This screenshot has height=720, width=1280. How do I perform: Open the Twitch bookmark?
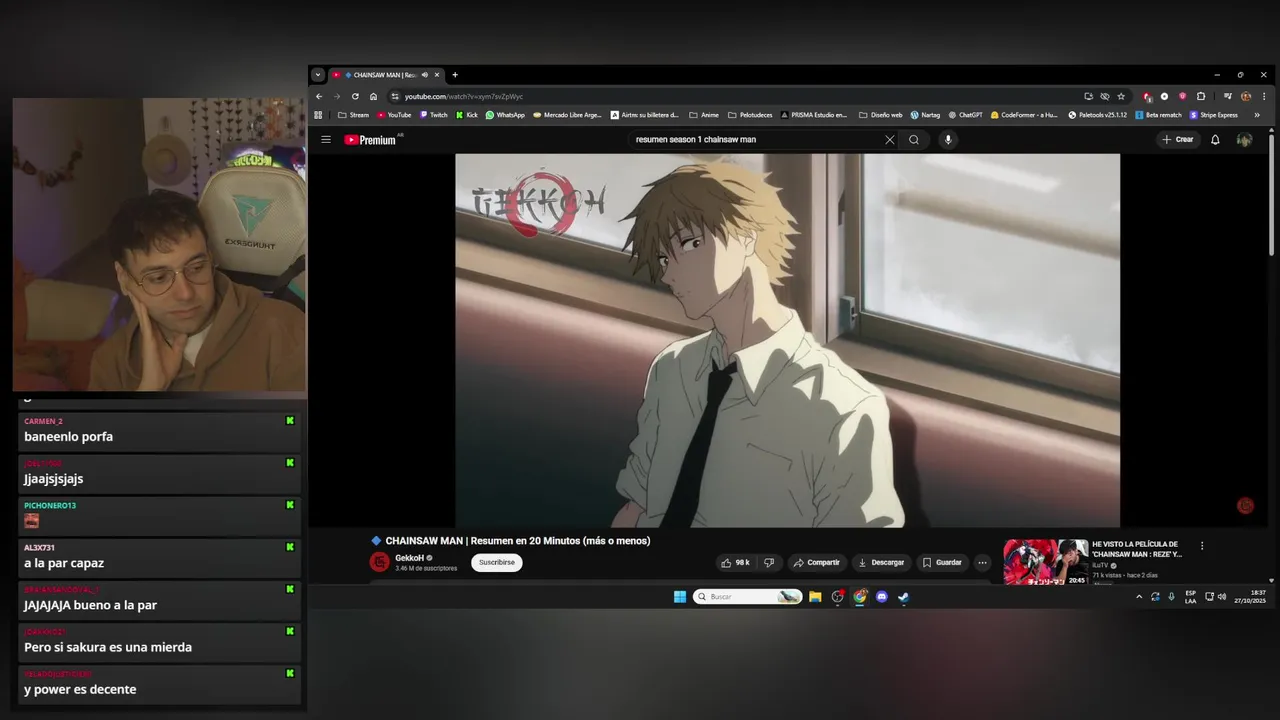pos(434,115)
